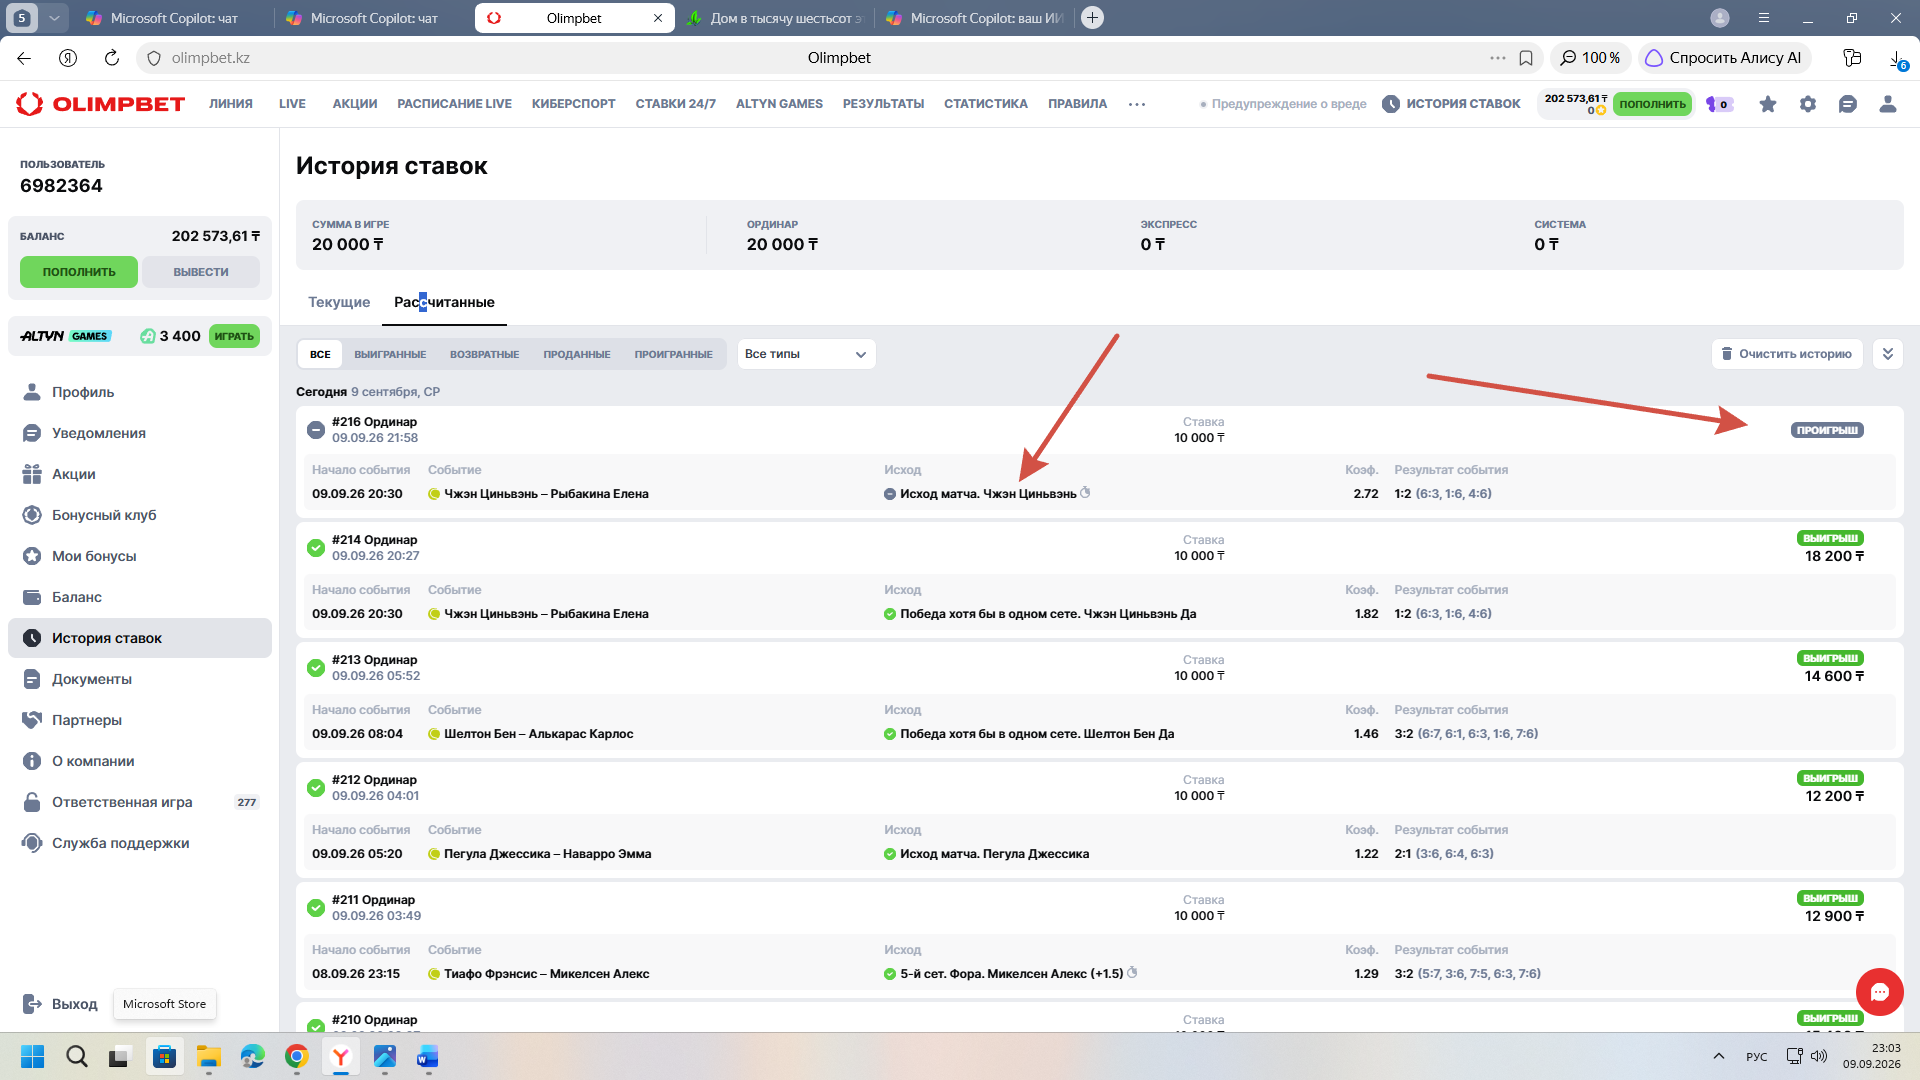Image resolution: width=1920 pixels, height=1080 pixels.
Task: Open browser downloads icon
Action: point(1896,58)
